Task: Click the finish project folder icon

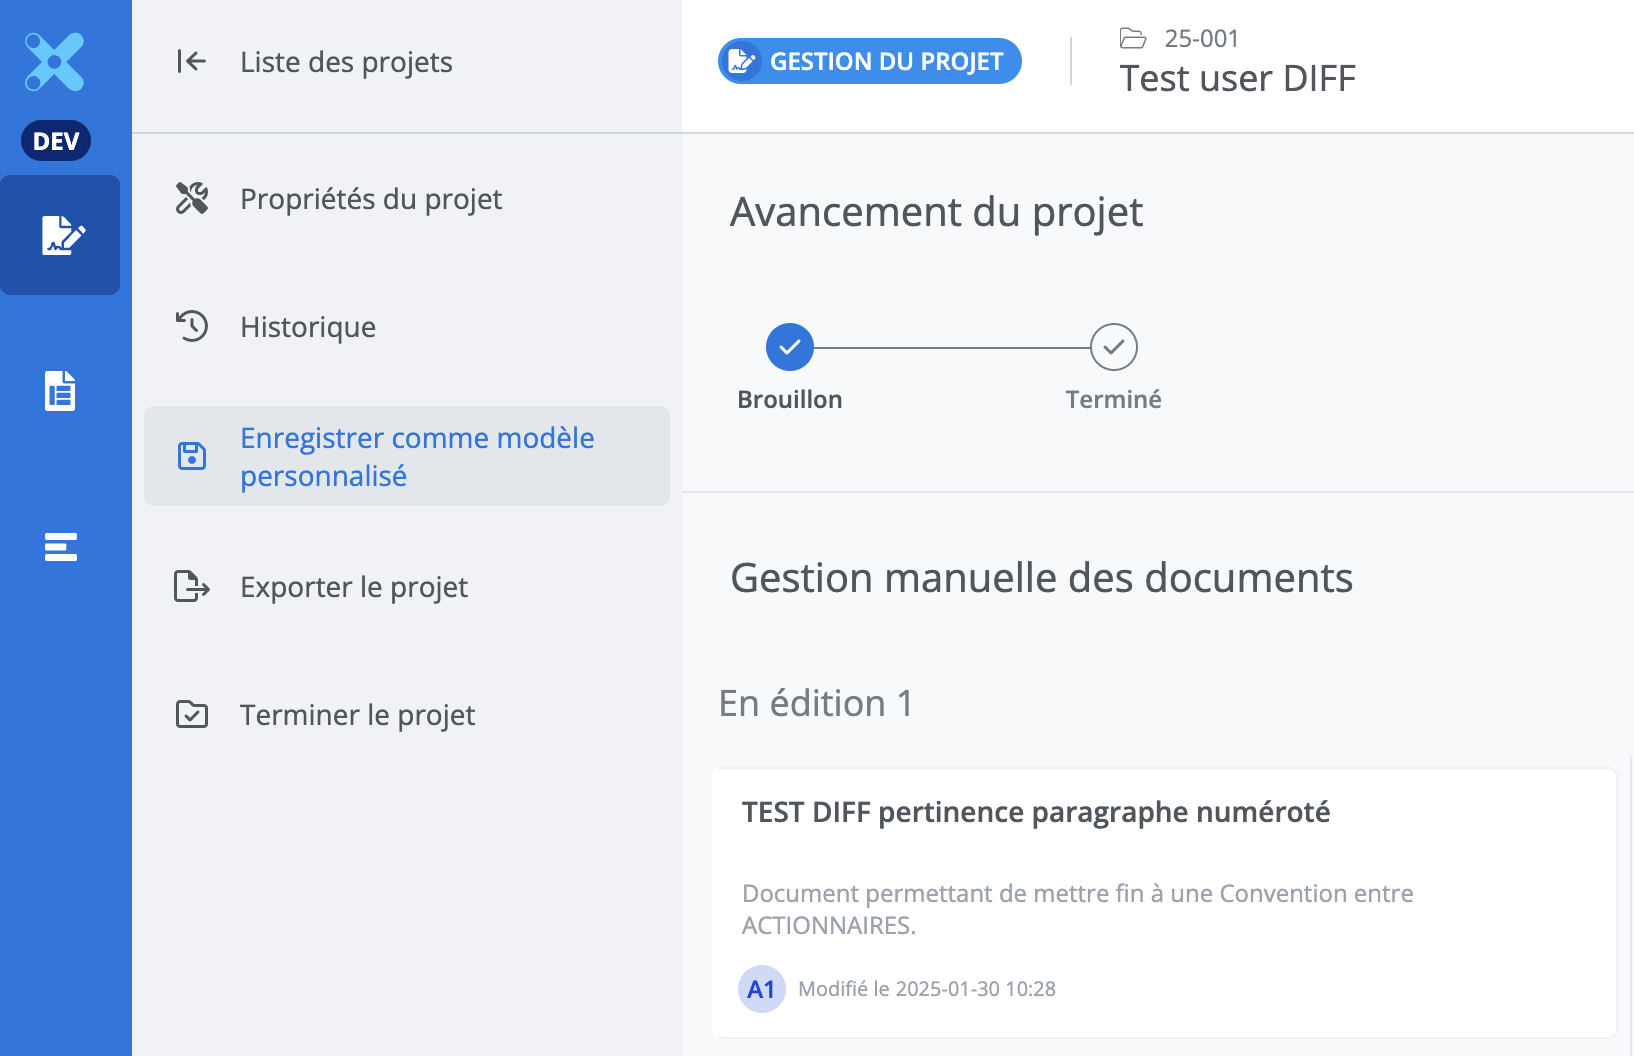Action: pyautogui.click(x=192, y=714)
